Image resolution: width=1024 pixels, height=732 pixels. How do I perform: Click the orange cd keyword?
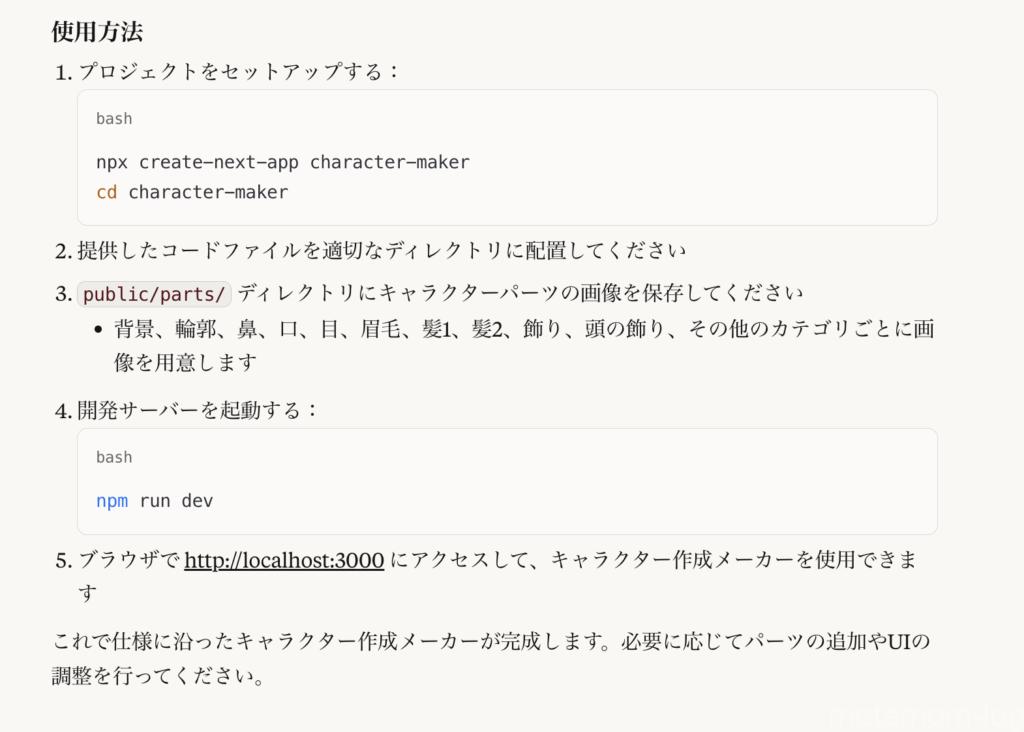coord(106,192)
